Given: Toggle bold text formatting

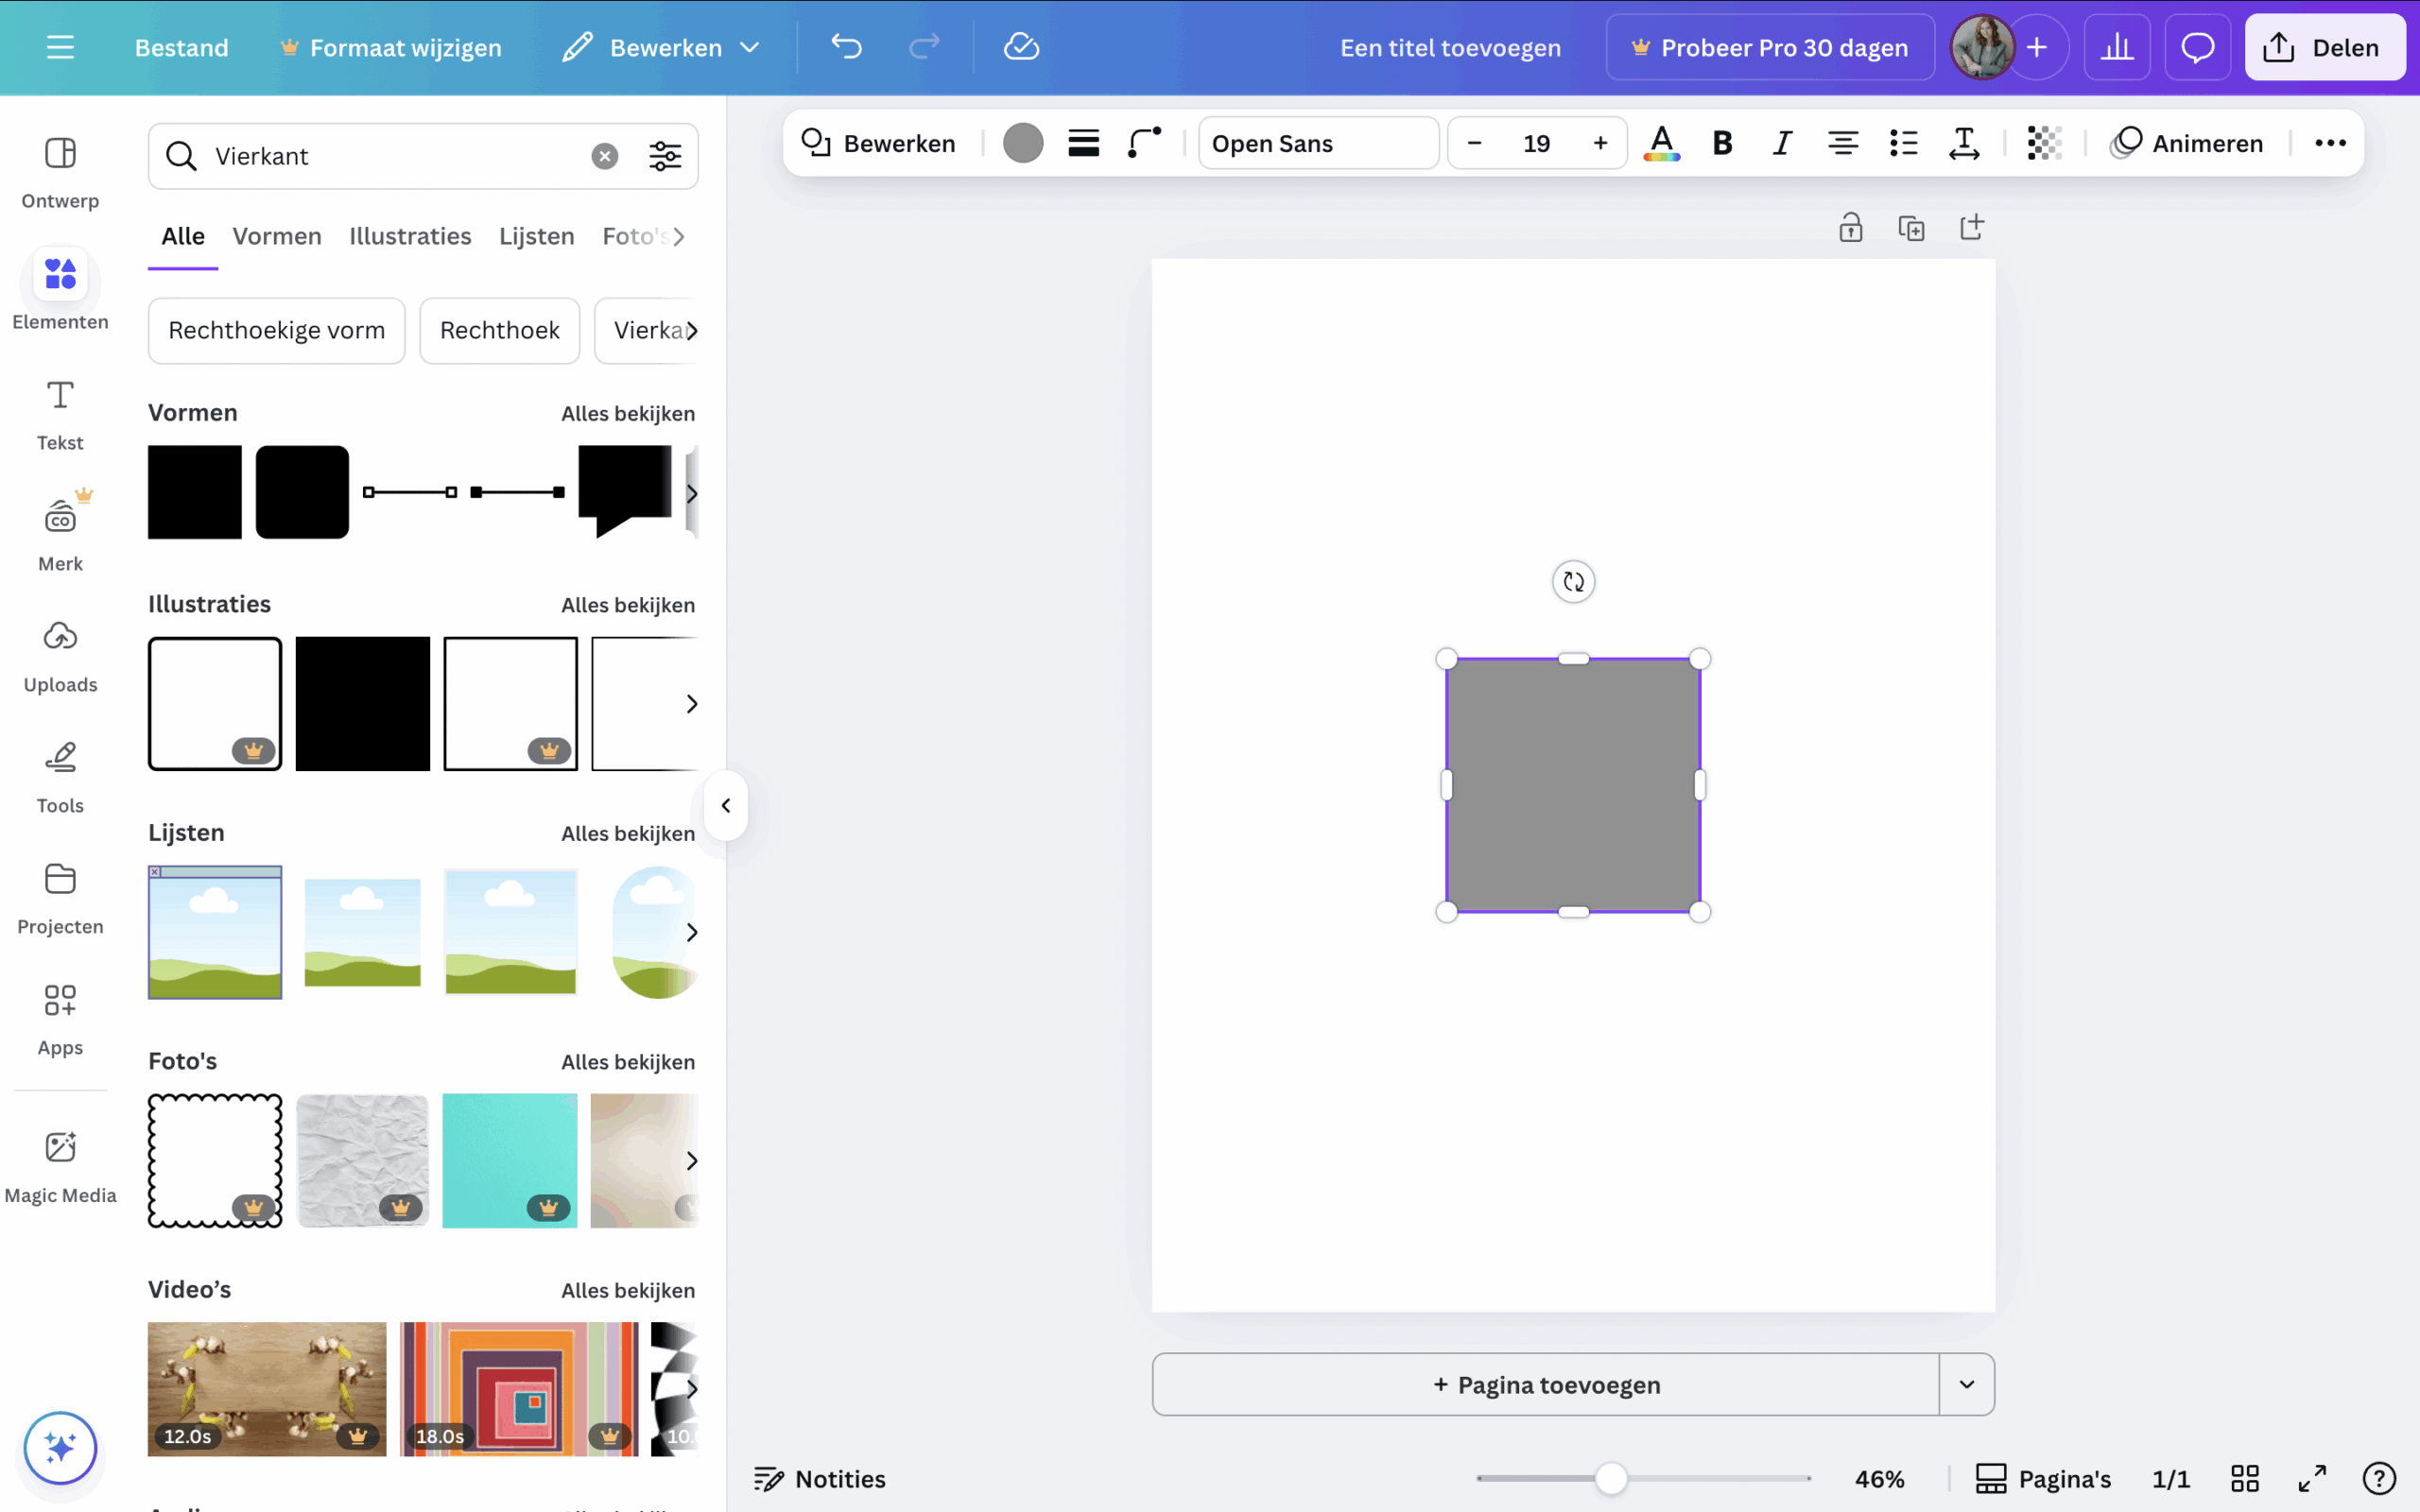Looking at the screenshot, I should pos(1722,143).
